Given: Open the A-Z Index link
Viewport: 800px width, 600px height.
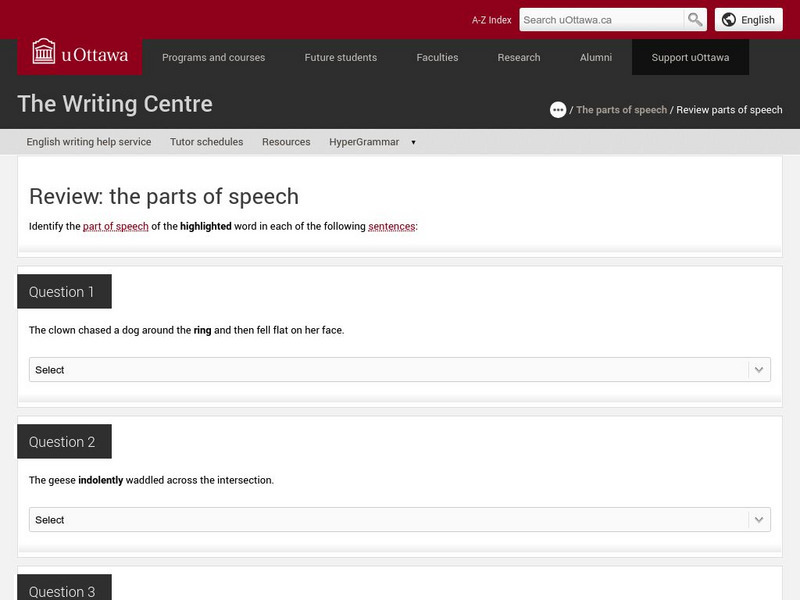Looking at the screenshot, I should pos(491,20).
